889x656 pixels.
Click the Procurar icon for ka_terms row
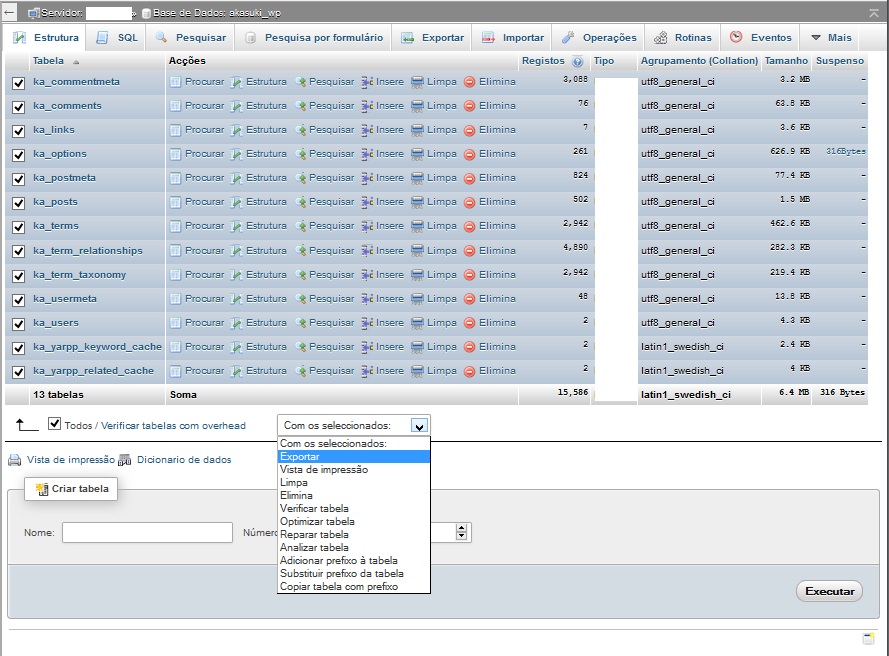175,226
